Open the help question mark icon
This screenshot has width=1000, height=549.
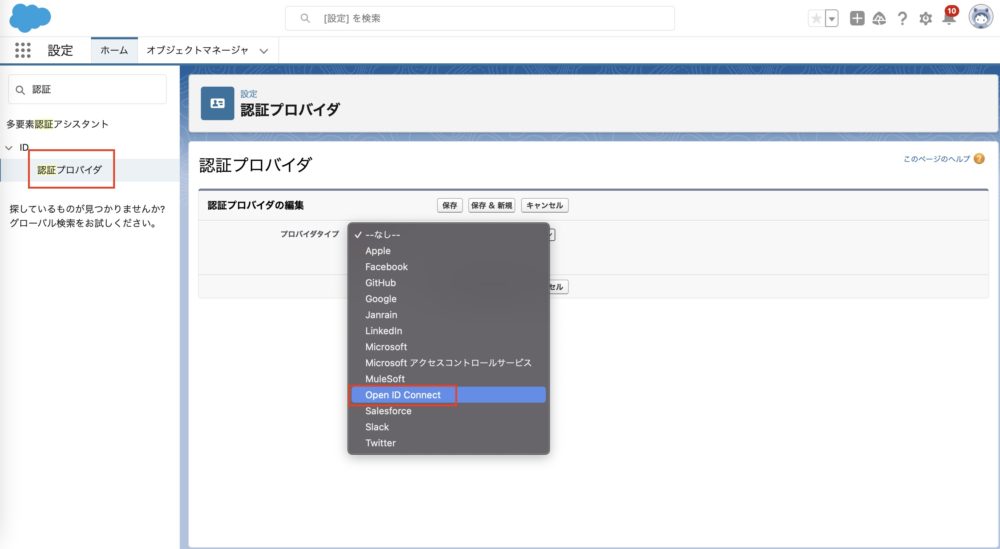pyautogui.click(x=902, y=18)
